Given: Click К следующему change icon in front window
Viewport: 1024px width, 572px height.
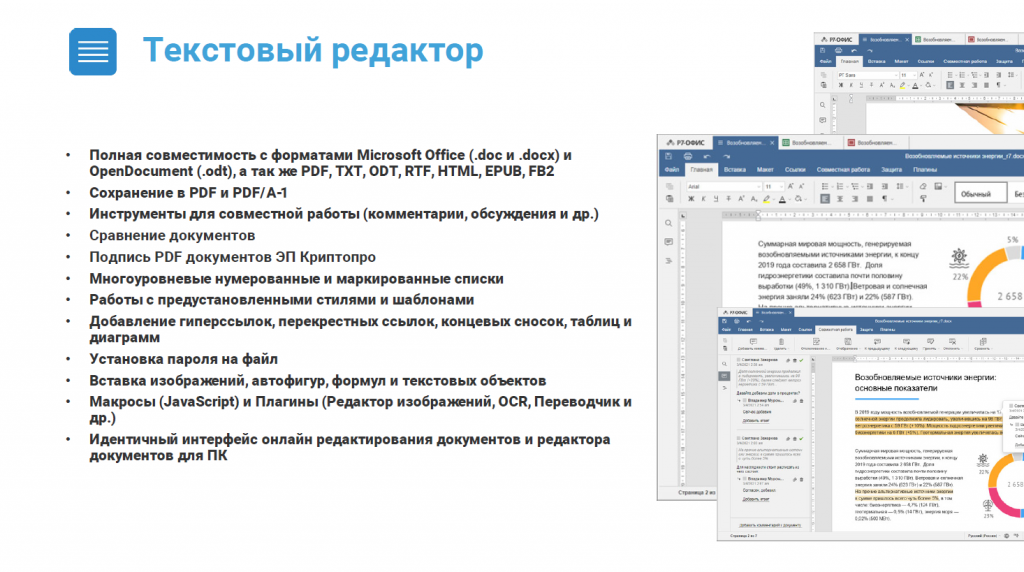Looking at the screenshot, I should tap(906, 342).
